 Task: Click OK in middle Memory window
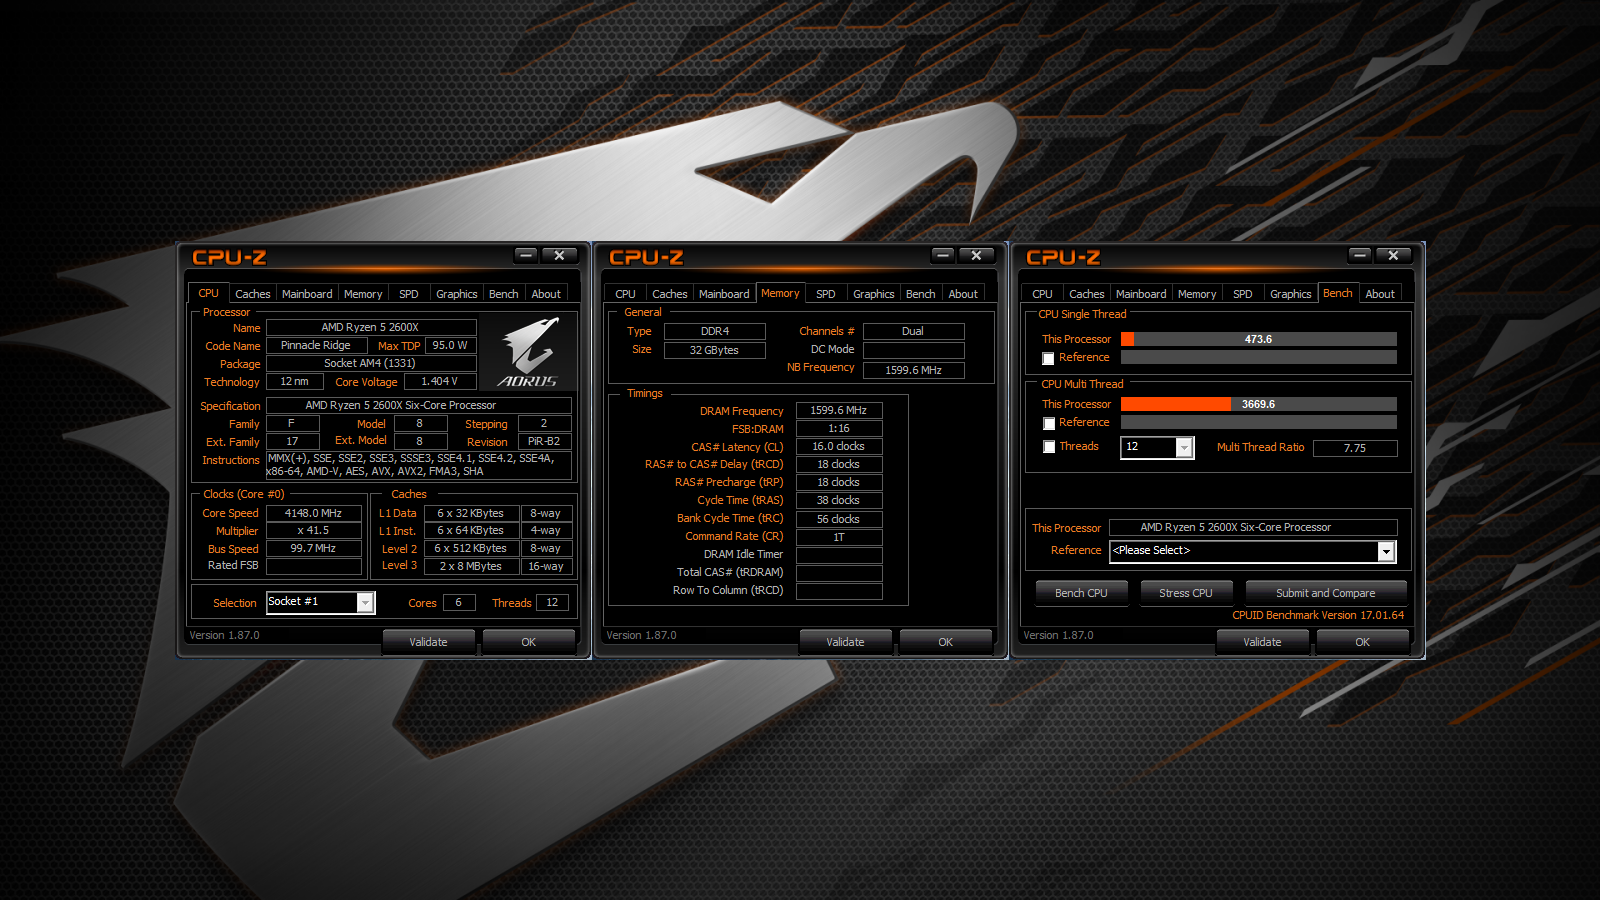(x=946, y=642)
